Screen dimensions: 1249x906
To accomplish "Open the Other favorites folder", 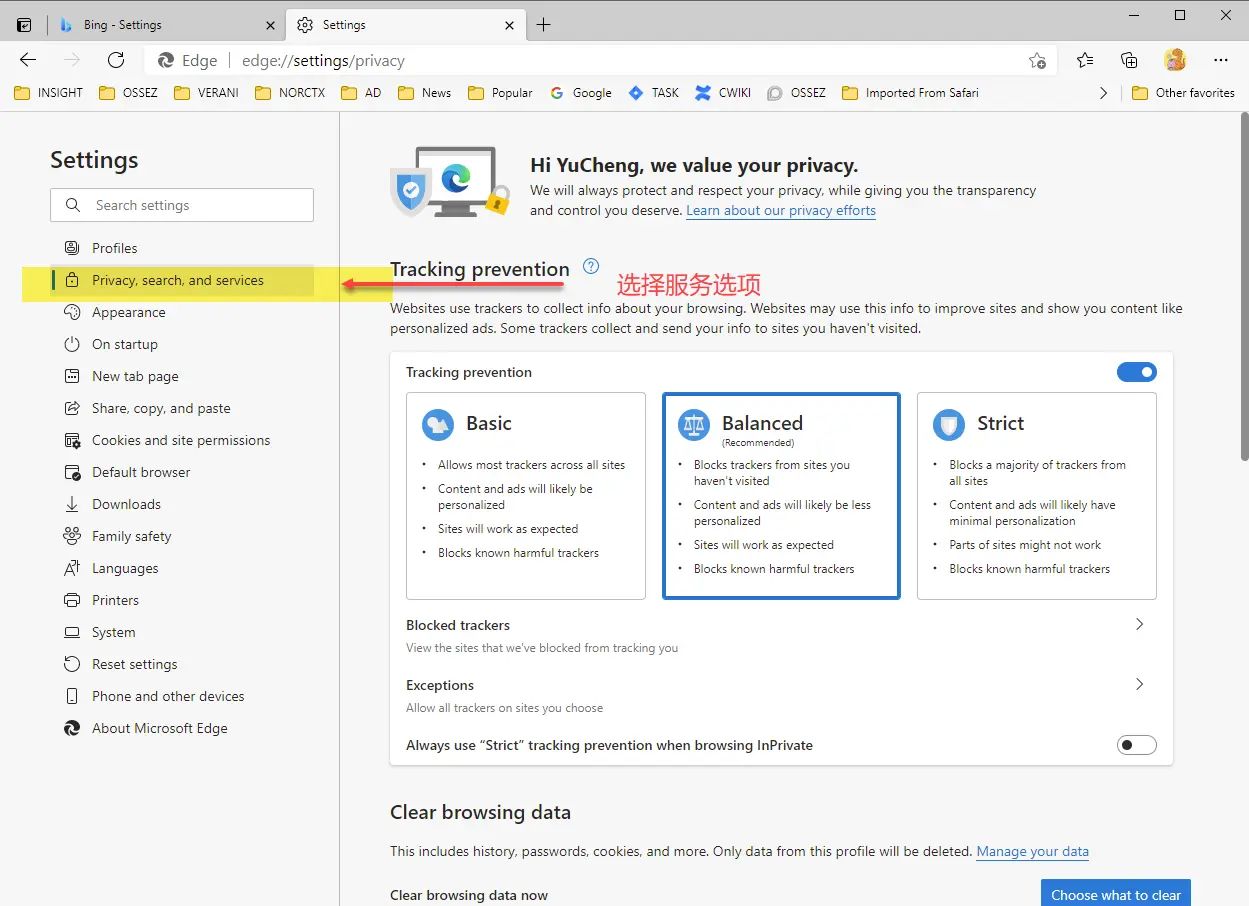I will pyautogui.click(x=1183, y=93).
